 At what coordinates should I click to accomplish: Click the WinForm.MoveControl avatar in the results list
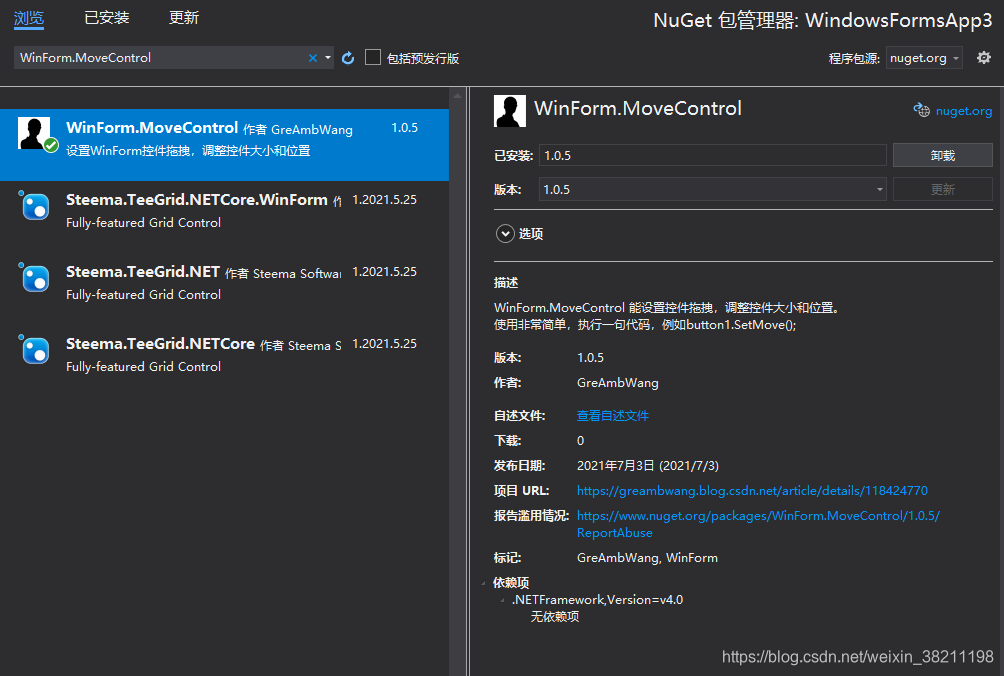point(34,133)
